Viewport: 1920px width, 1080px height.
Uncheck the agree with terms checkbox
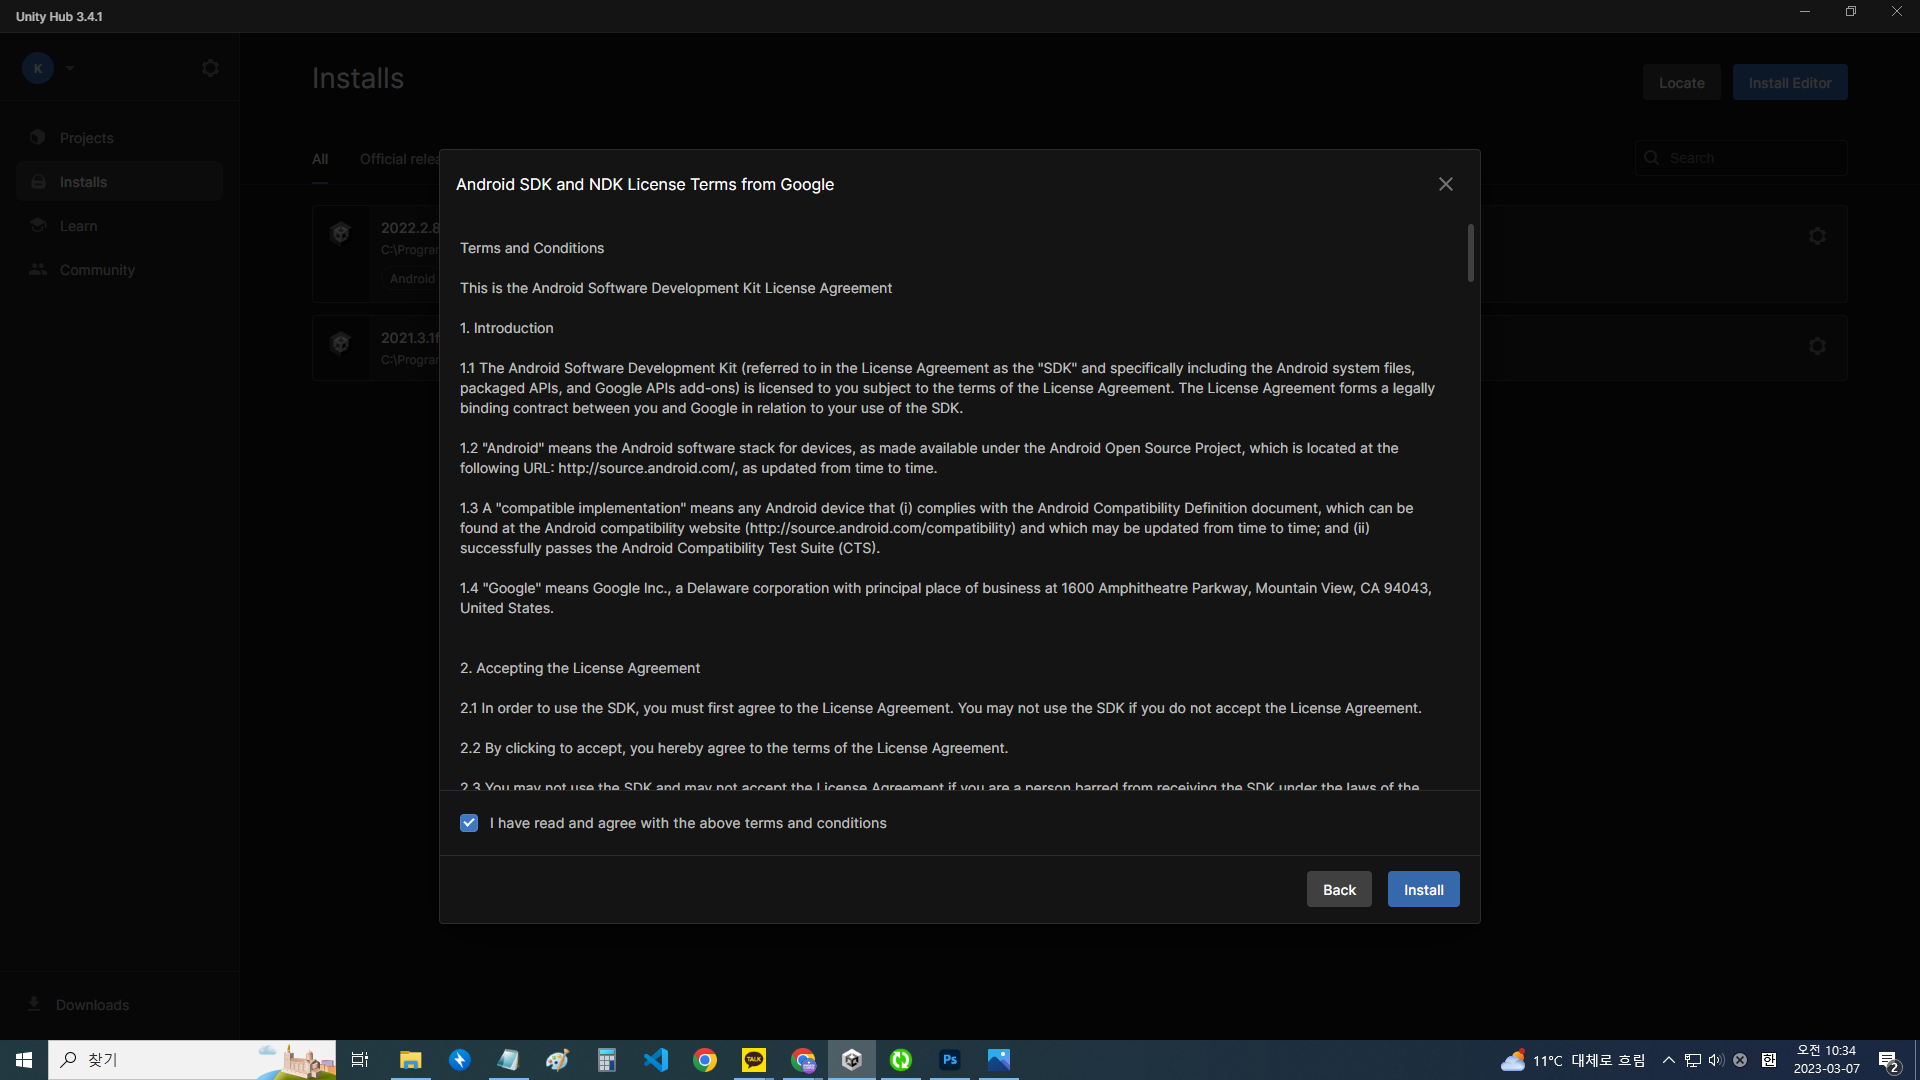click(469, 823)
